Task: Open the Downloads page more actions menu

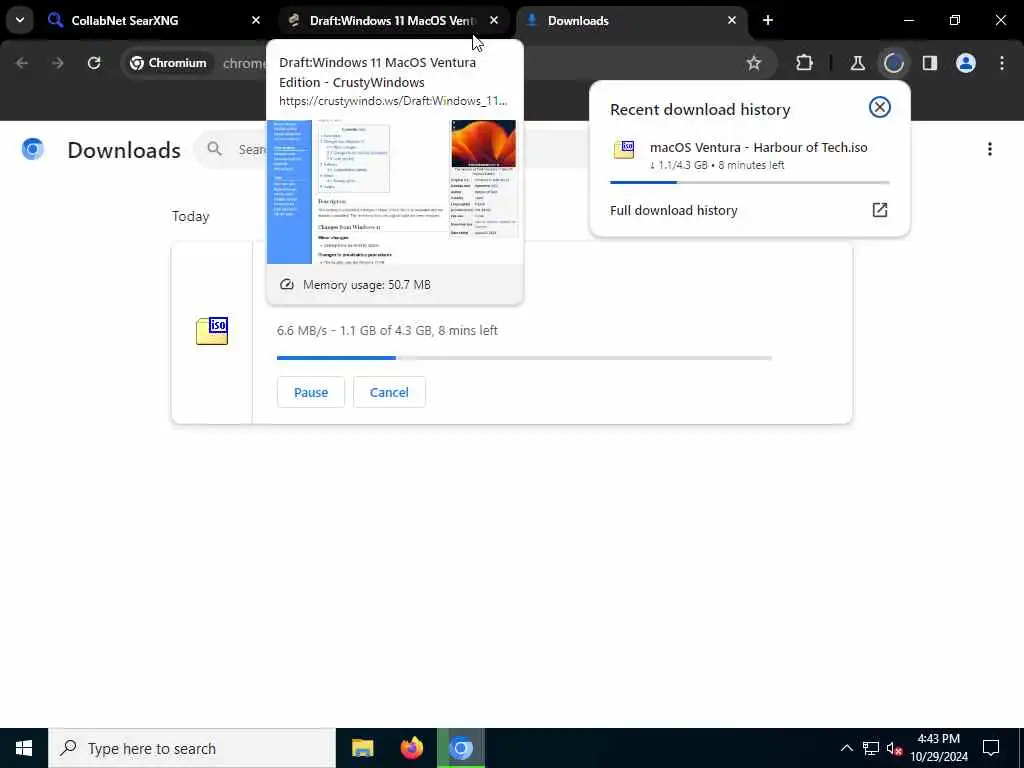Action: (x=990, y=149)
